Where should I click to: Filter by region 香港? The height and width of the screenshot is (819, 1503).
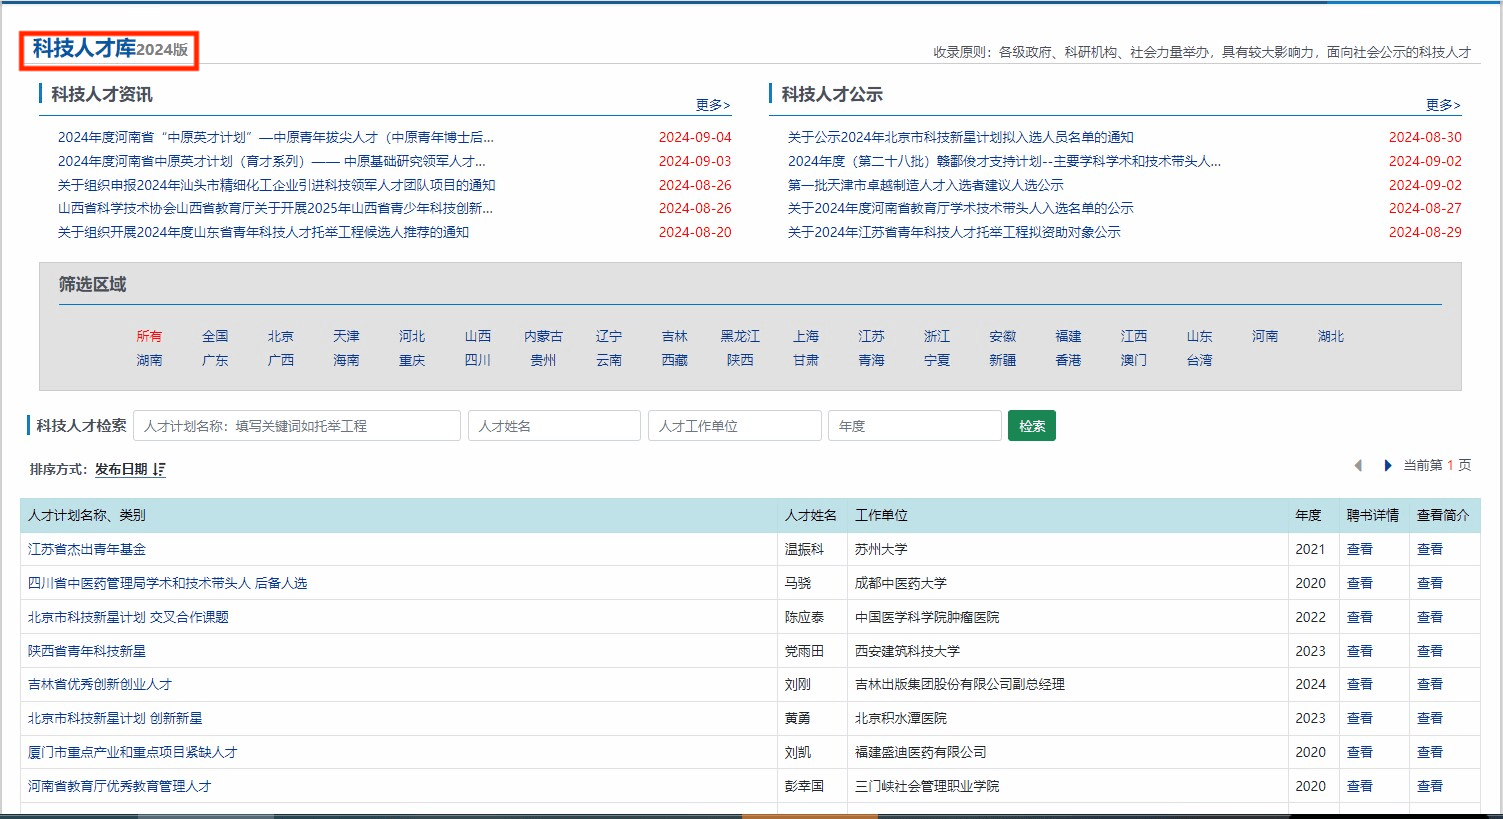pos(1068,360)
